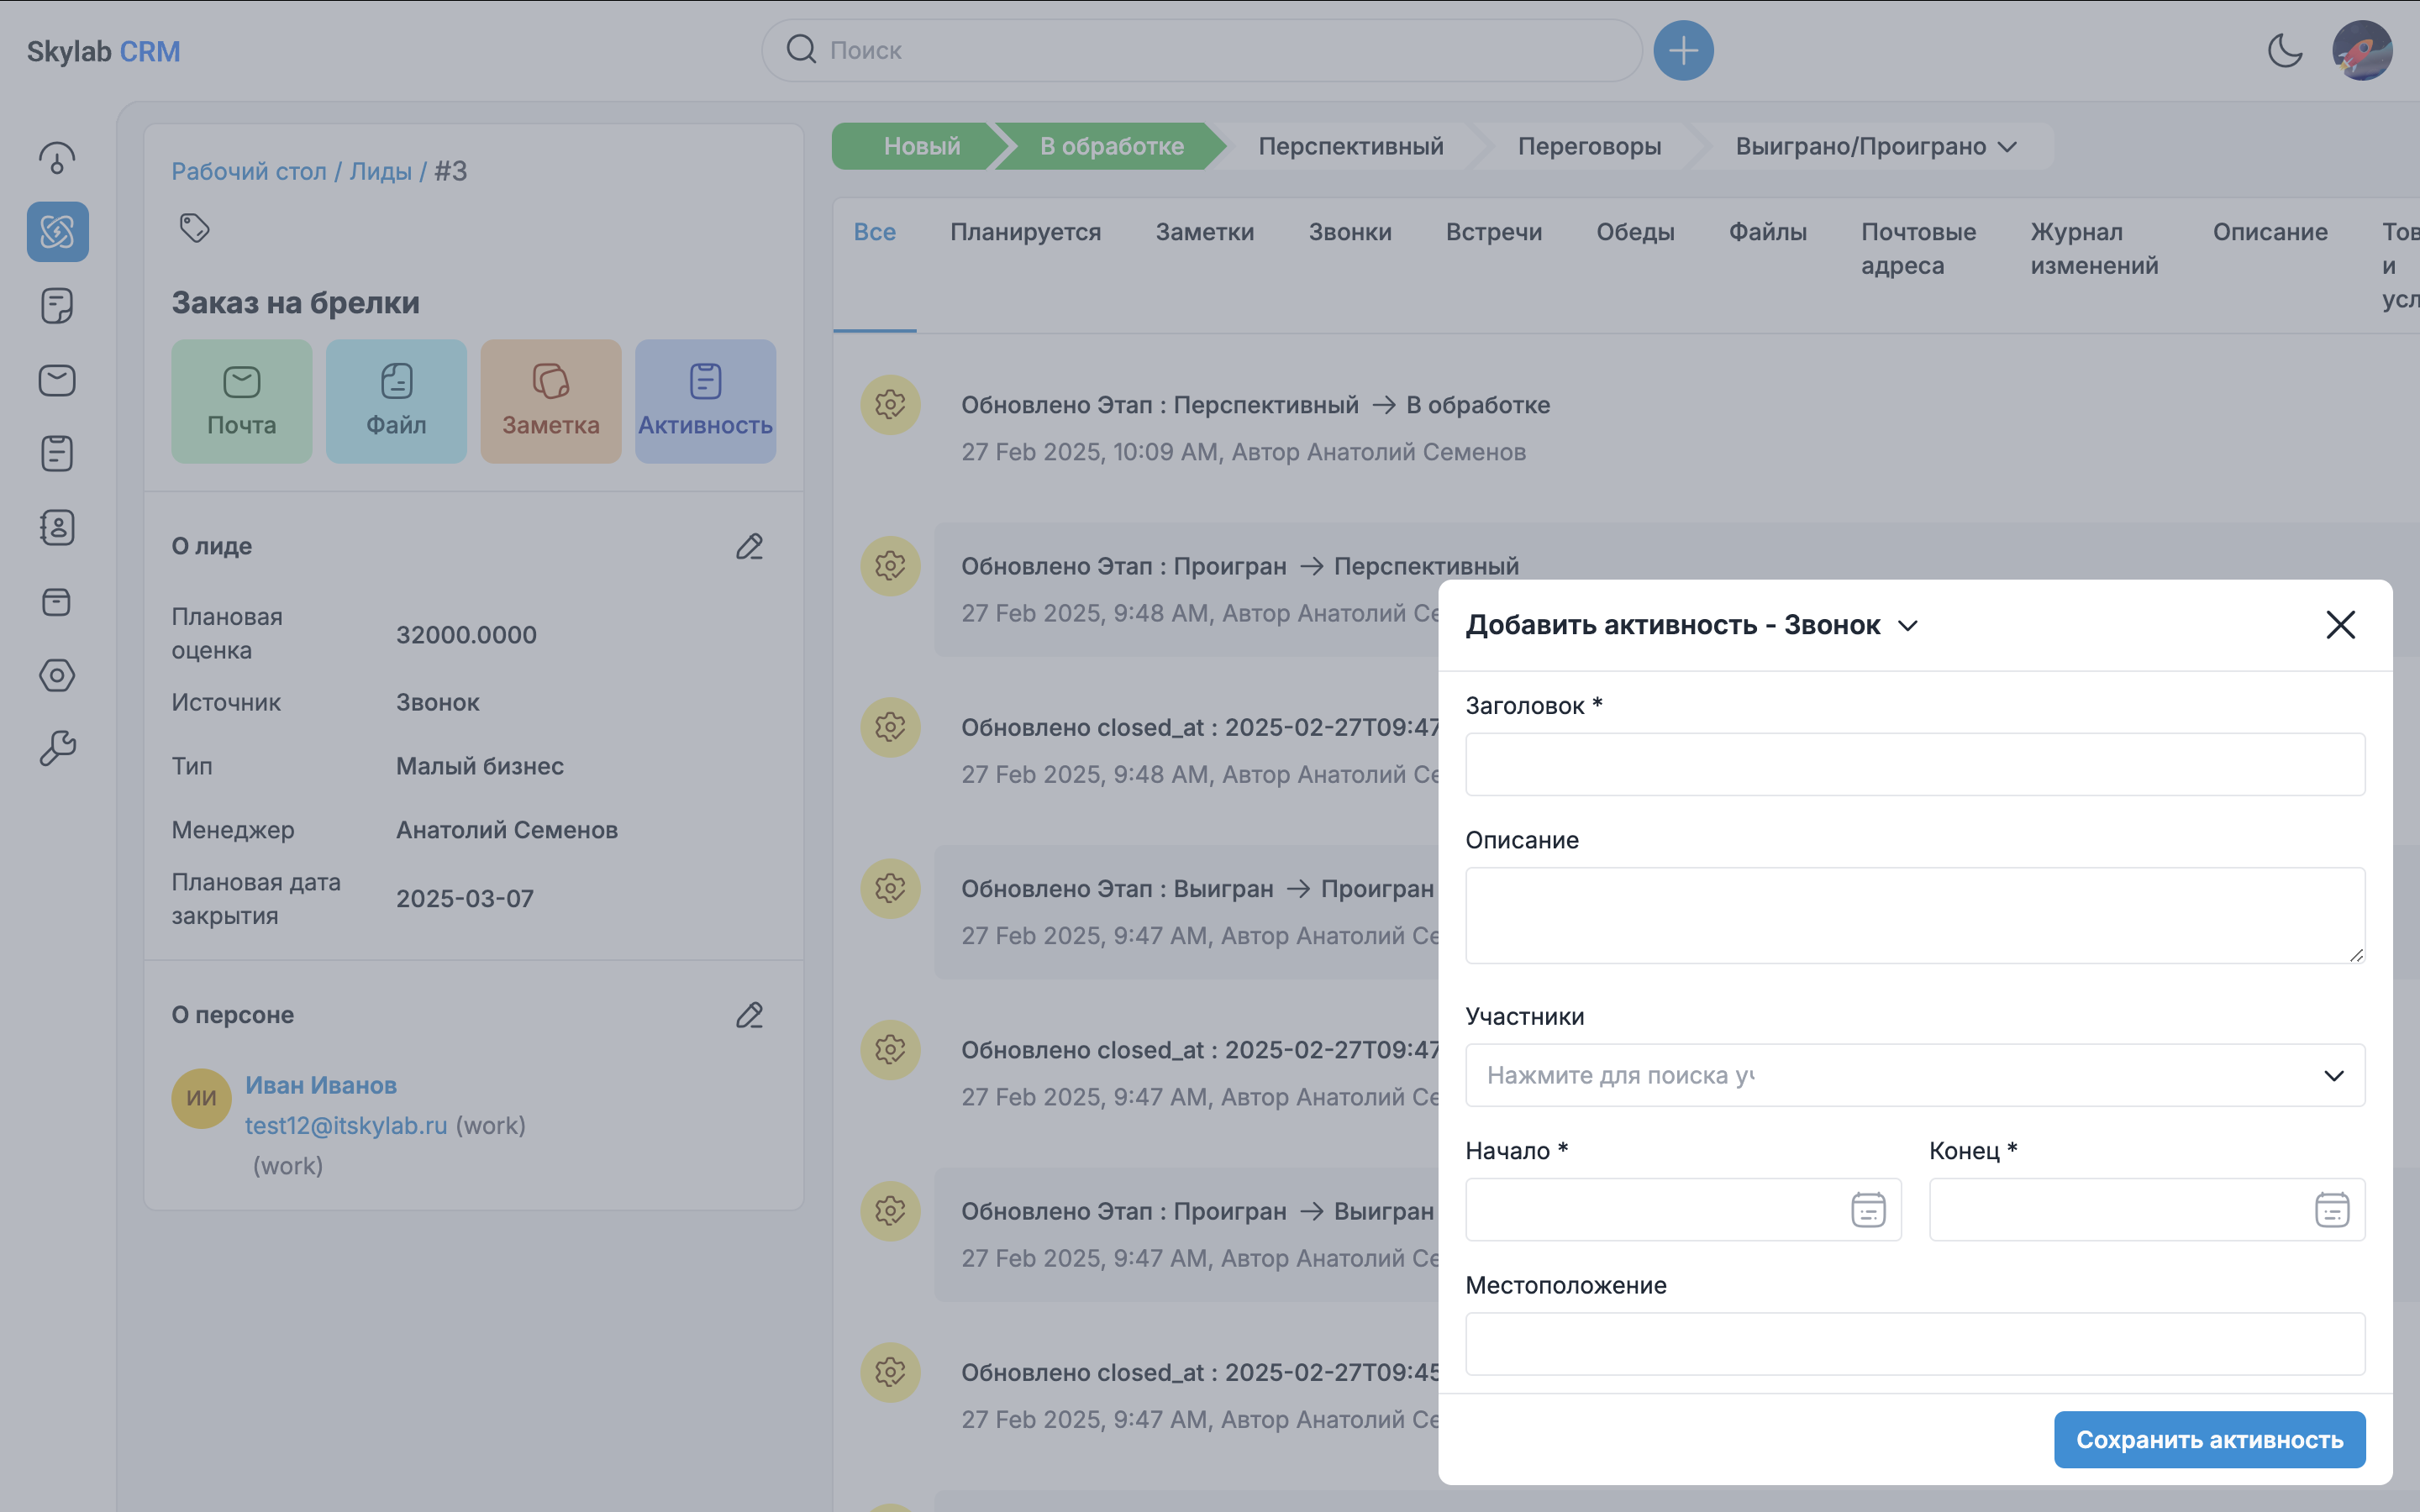Click the planned closing date '2025-03-07'
The image size is (2420, 1512).
pyautogui.click(x=465, y=899)
